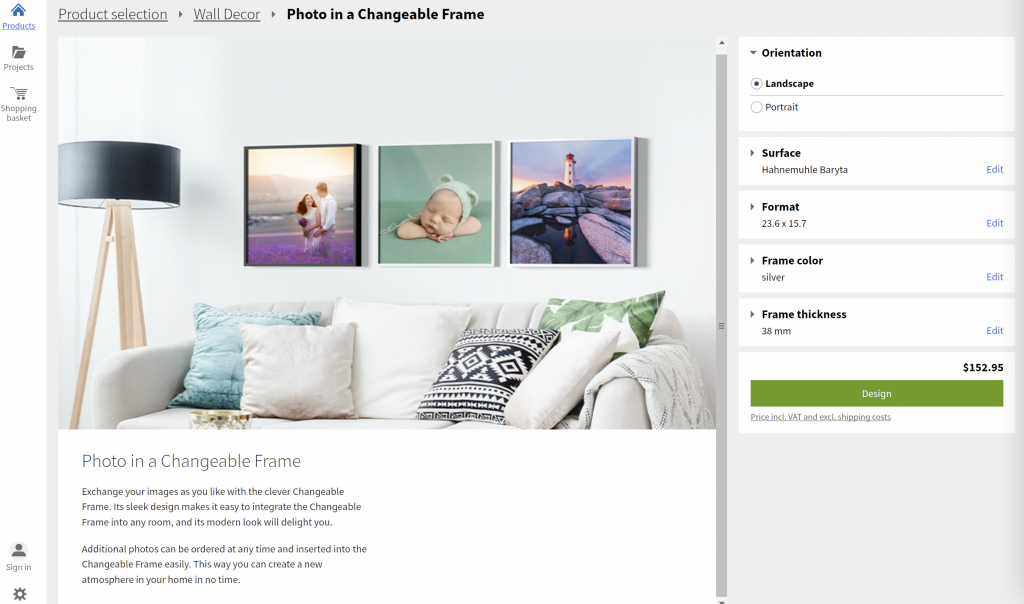Open the Projects folder icon

tap(18, 52)
